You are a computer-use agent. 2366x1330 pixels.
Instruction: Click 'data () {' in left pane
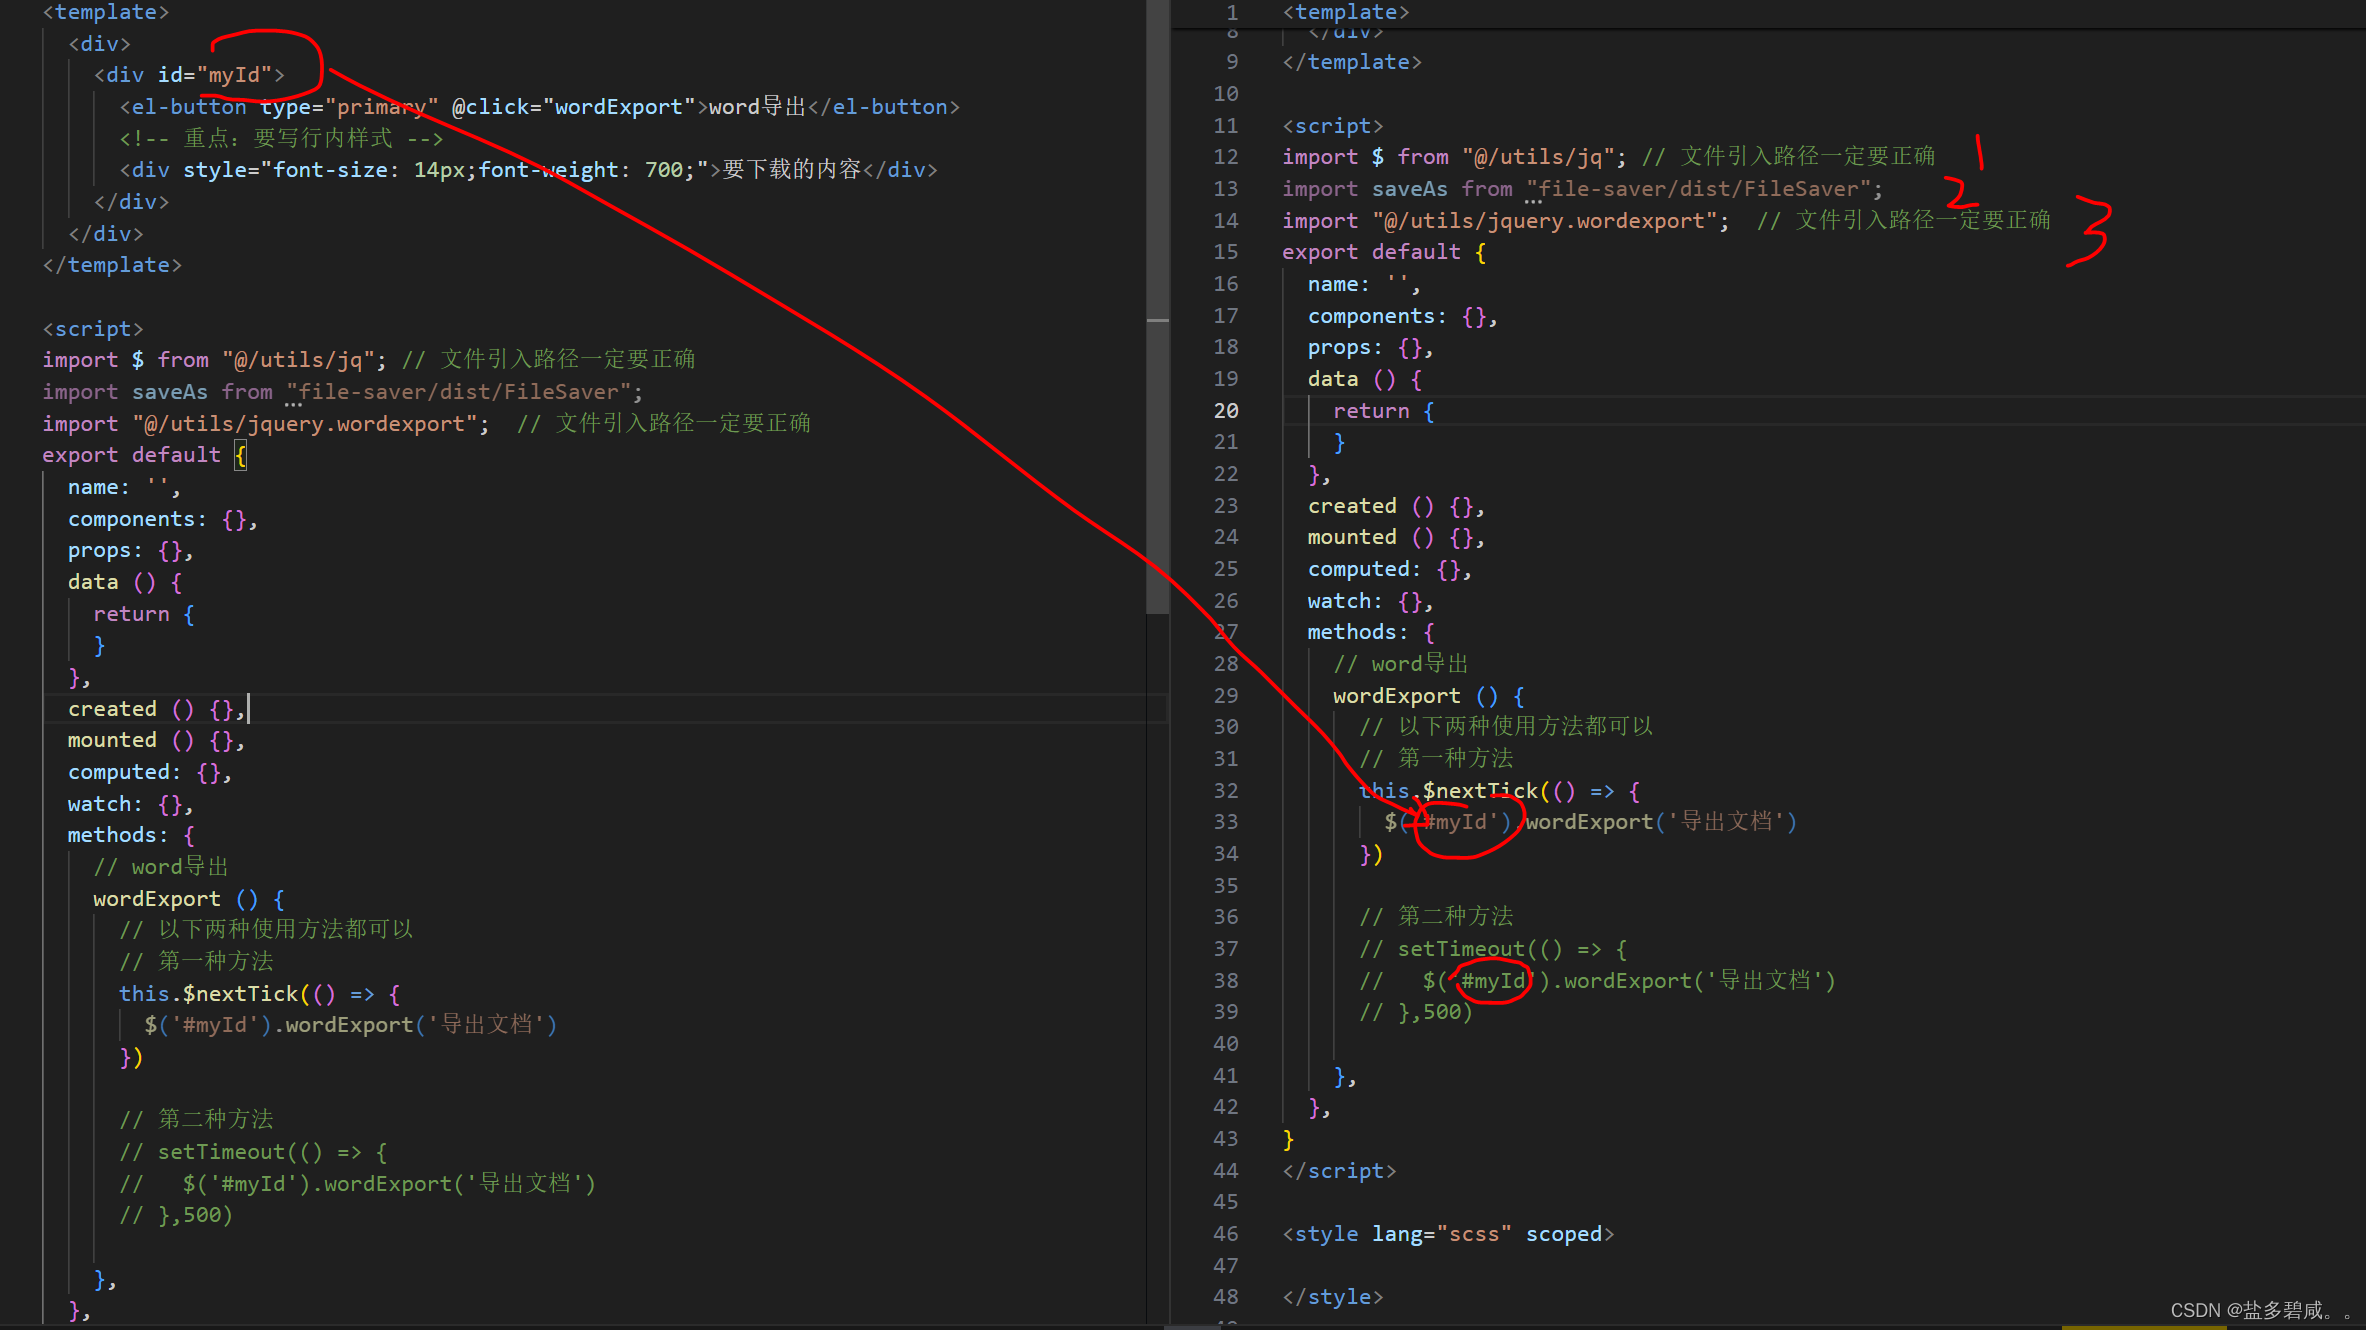point(125,582)
